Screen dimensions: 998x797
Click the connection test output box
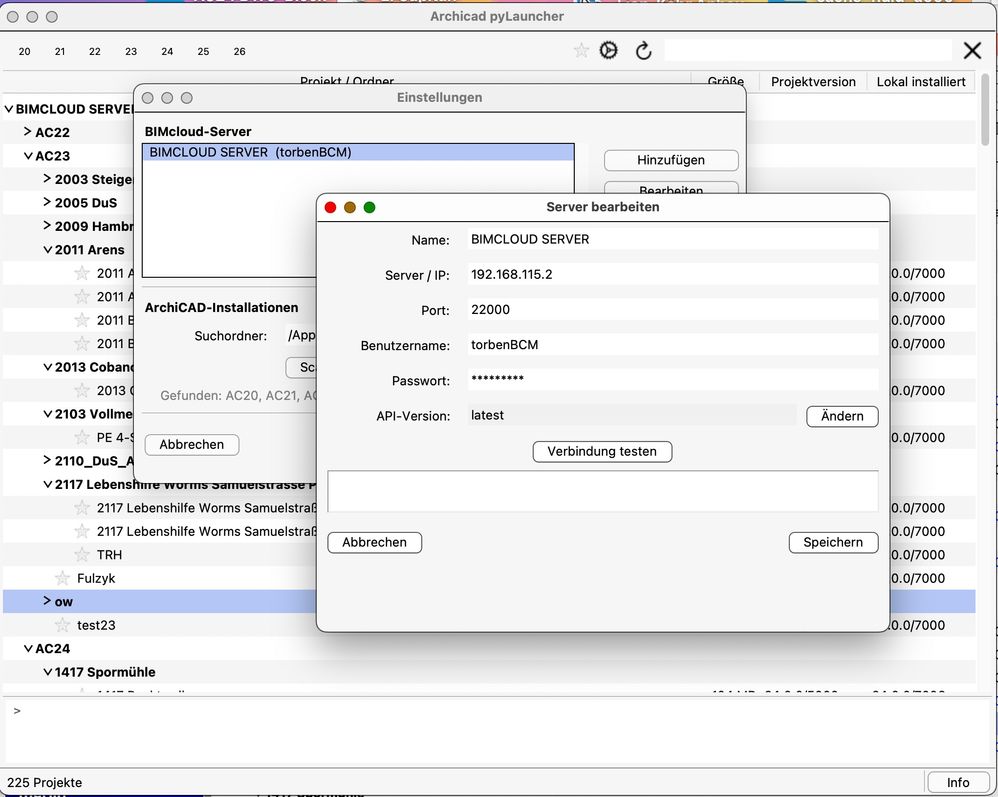click(x=603, y=491)
